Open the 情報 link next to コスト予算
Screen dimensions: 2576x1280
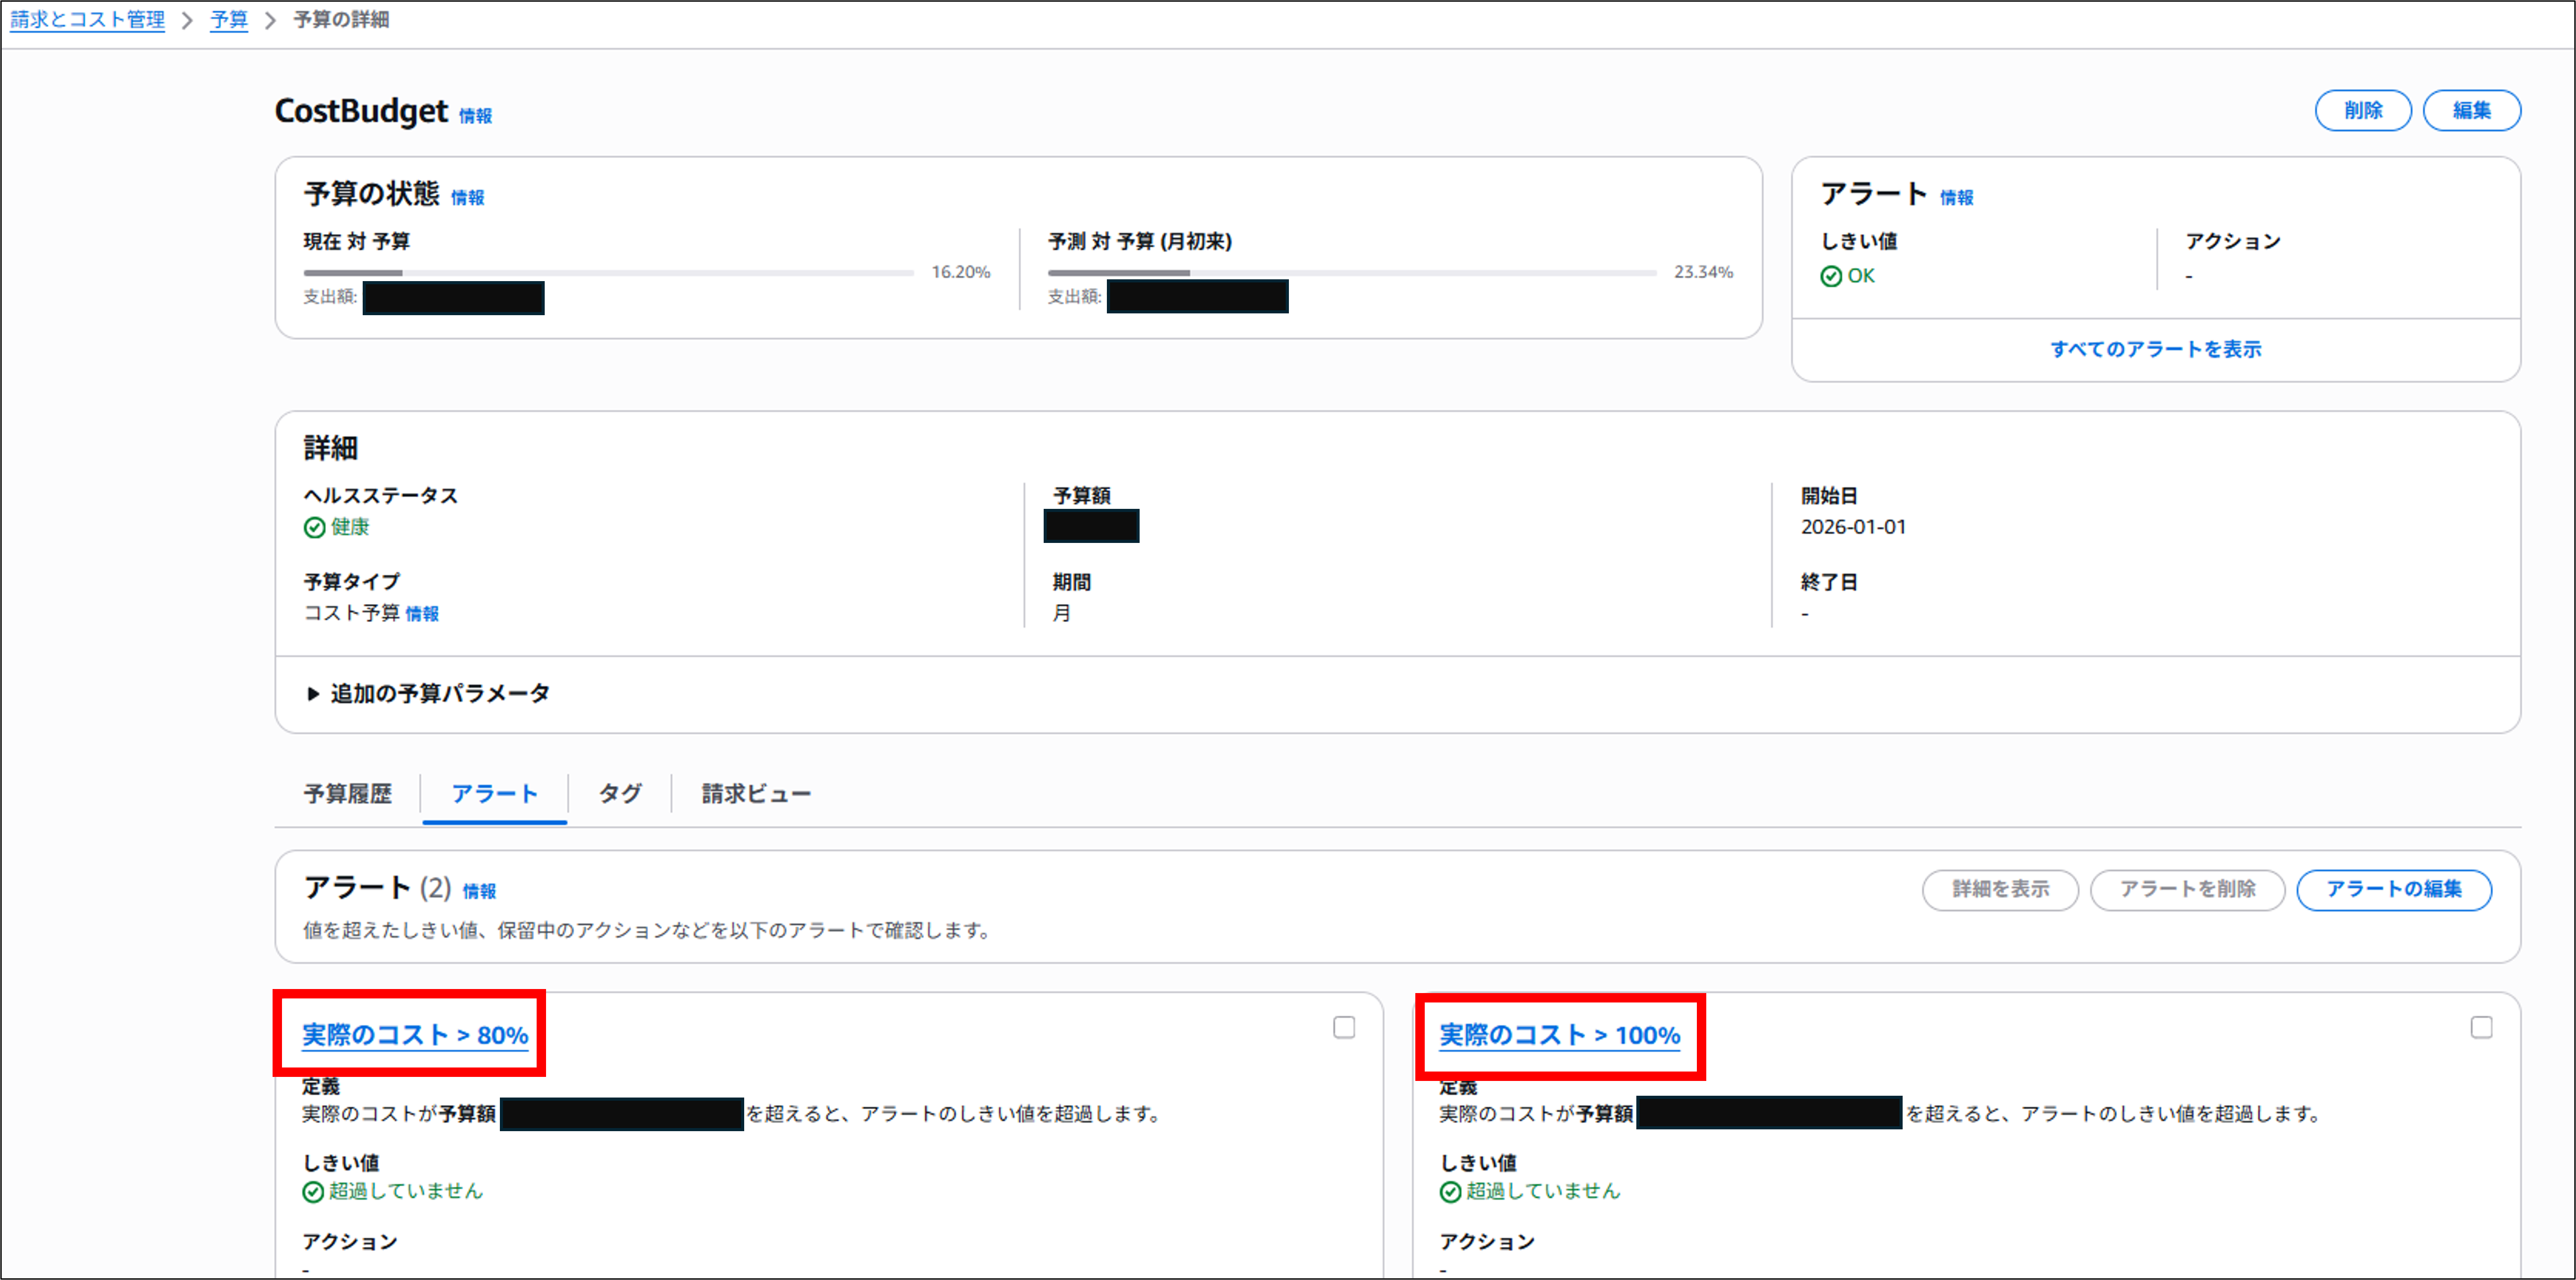[x=421, y=614]
